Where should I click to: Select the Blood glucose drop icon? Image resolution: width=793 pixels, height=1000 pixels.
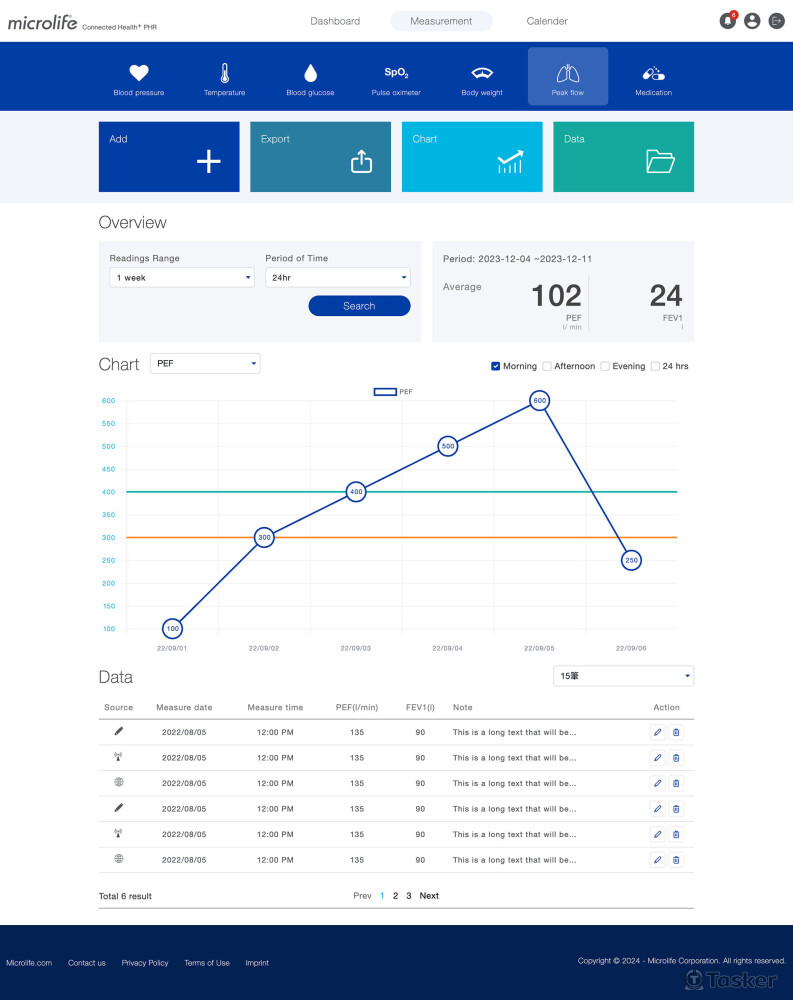(310, 73)
